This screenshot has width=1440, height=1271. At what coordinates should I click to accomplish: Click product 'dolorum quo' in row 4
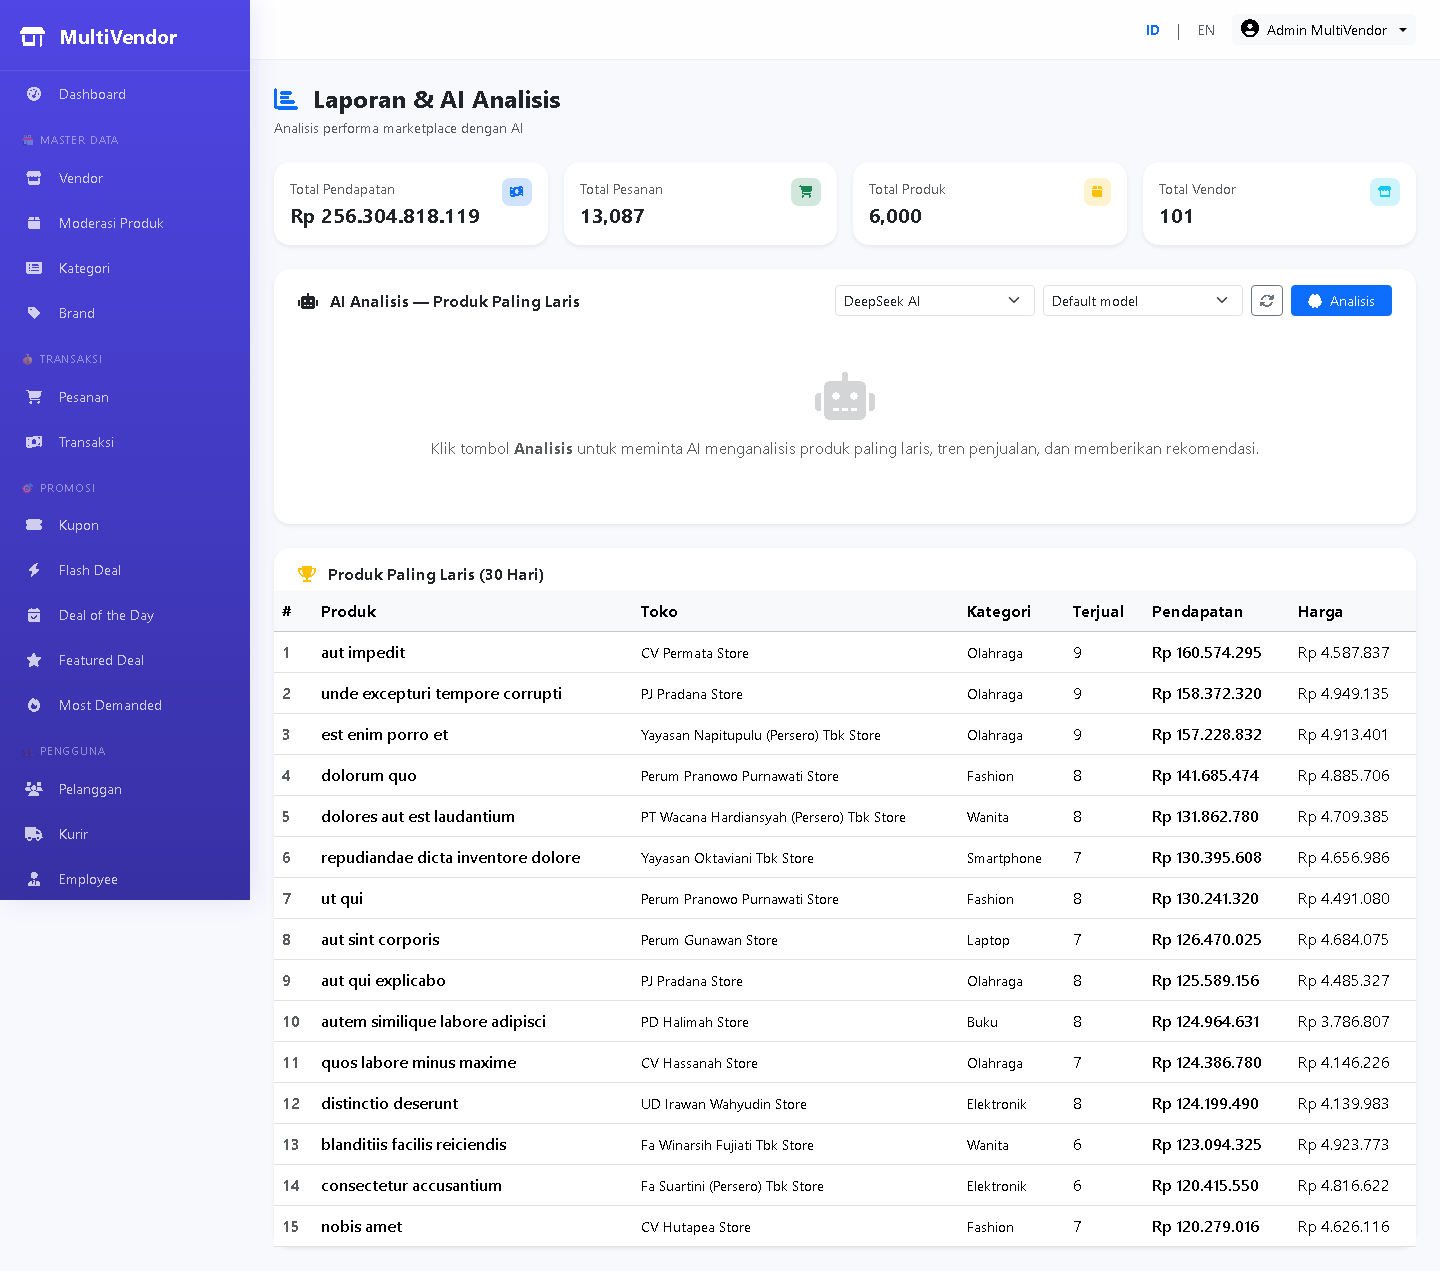[369, 775]
